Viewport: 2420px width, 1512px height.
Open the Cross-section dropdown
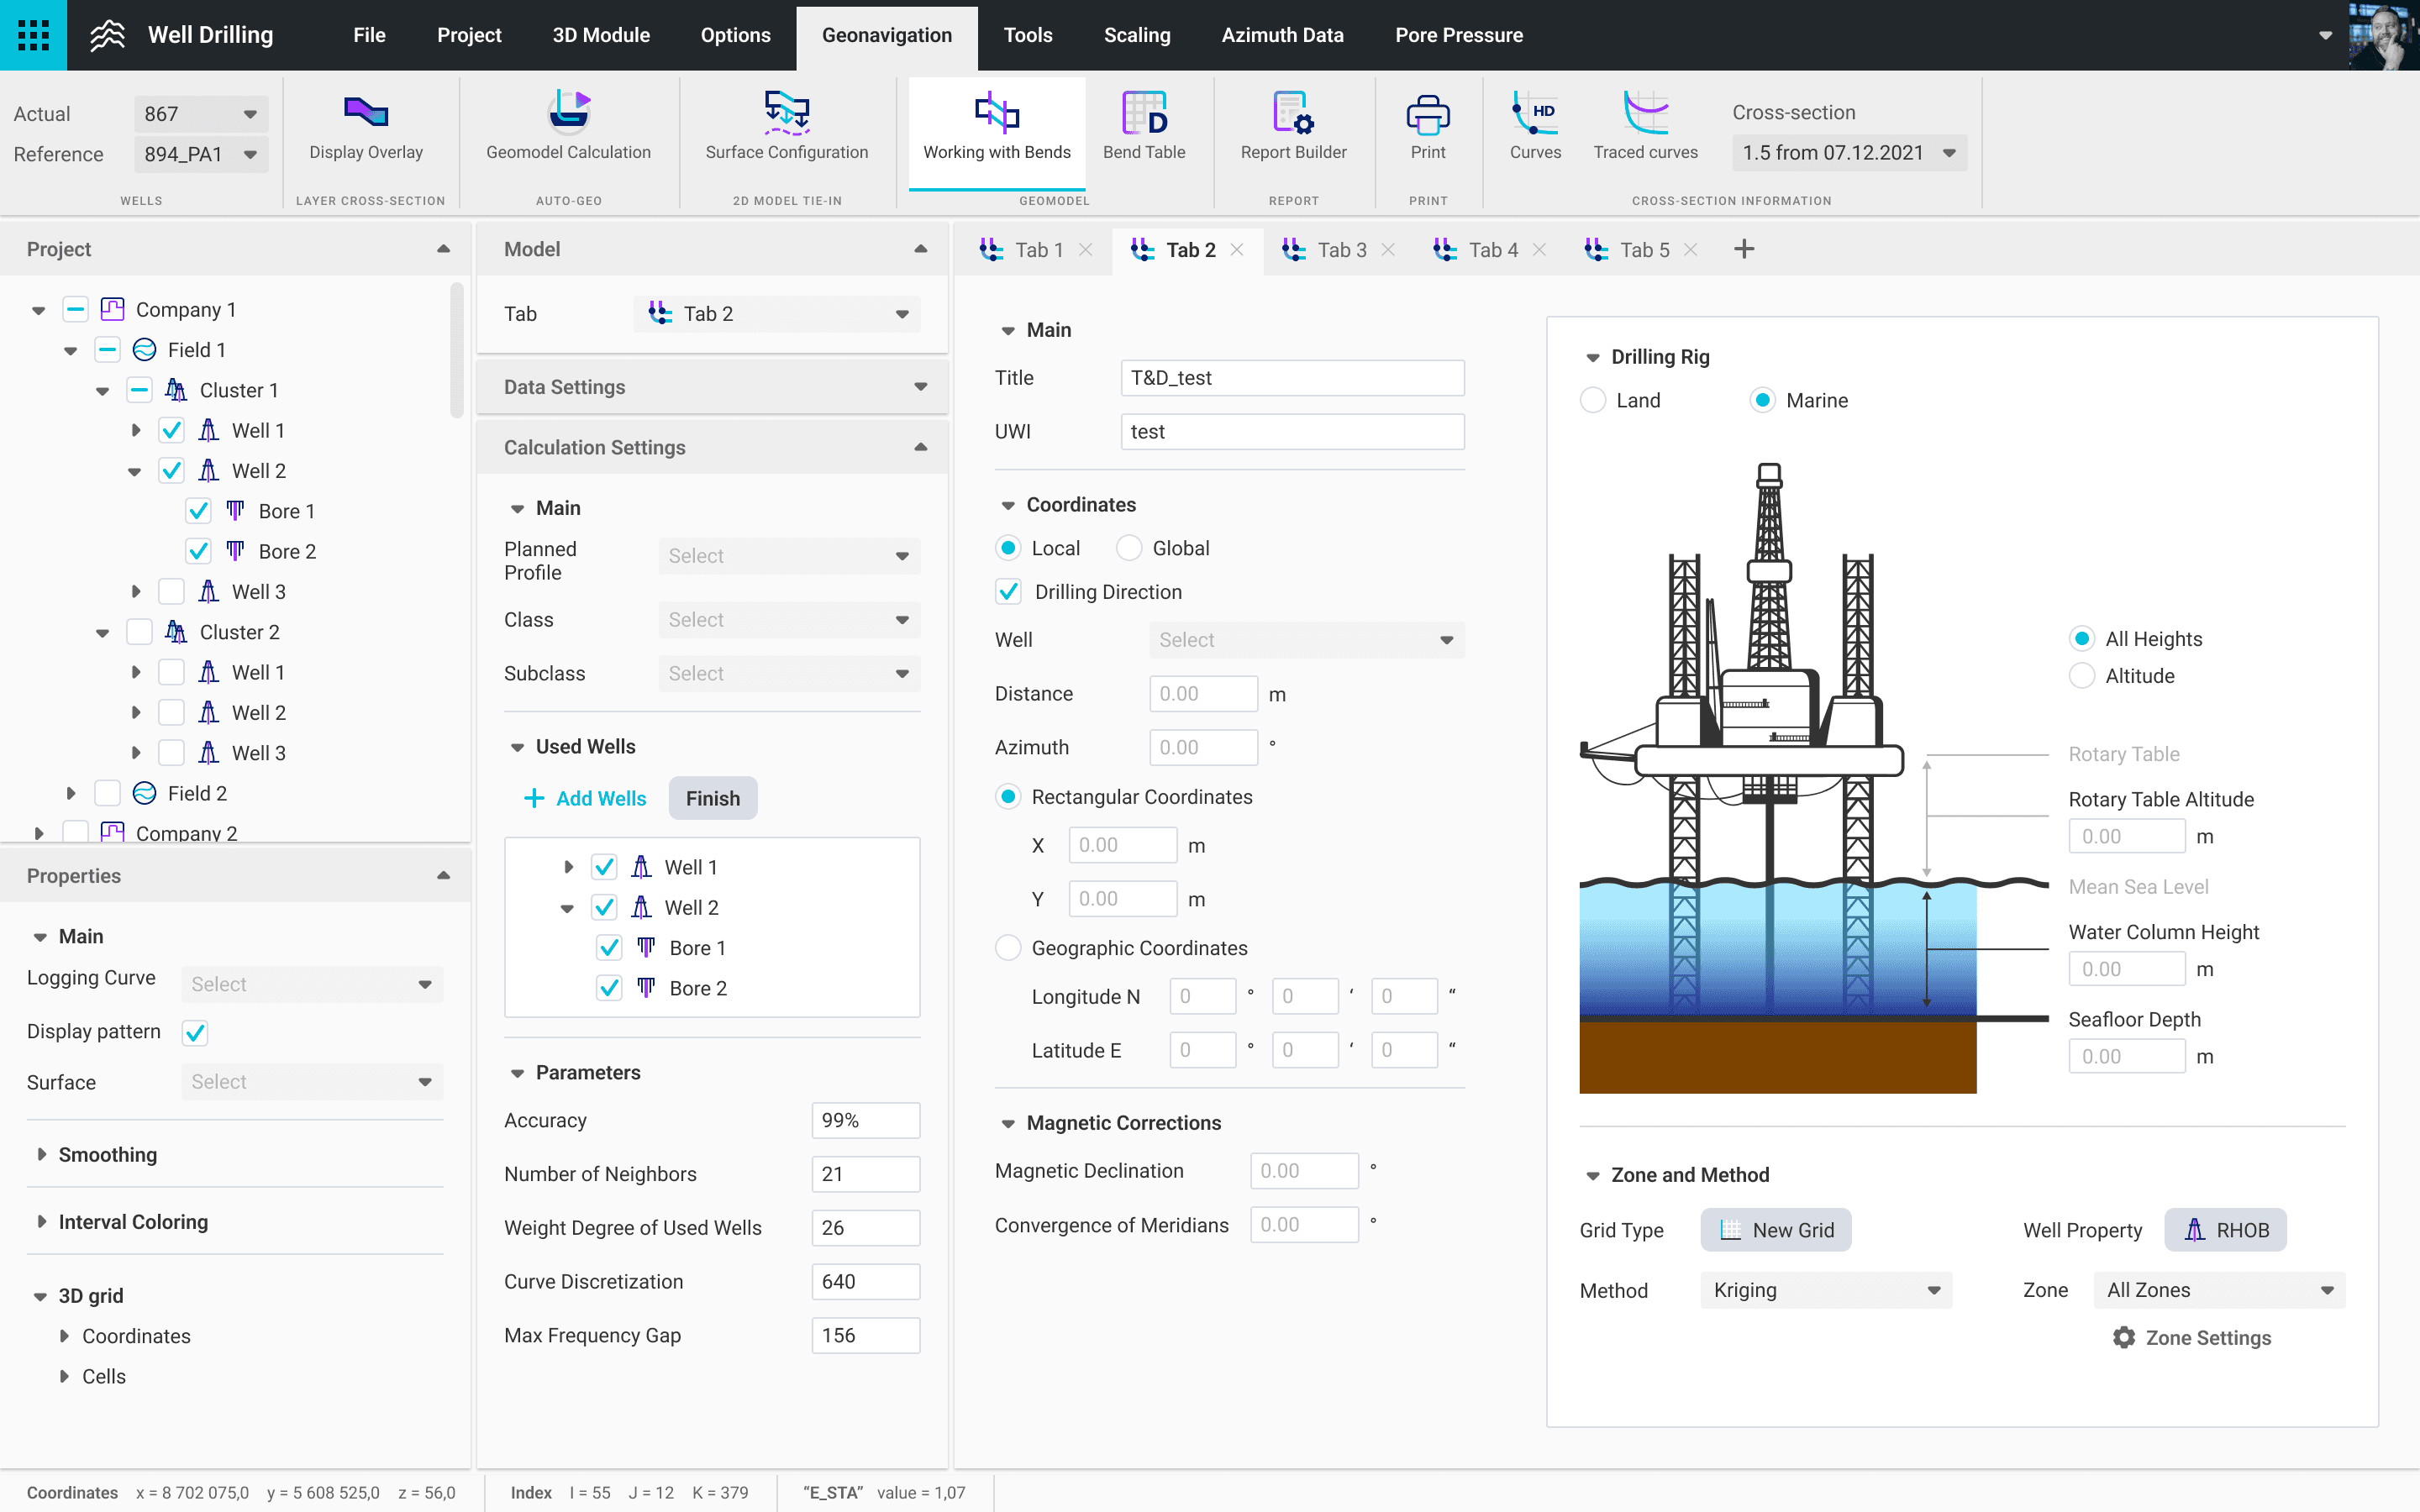1848,153
